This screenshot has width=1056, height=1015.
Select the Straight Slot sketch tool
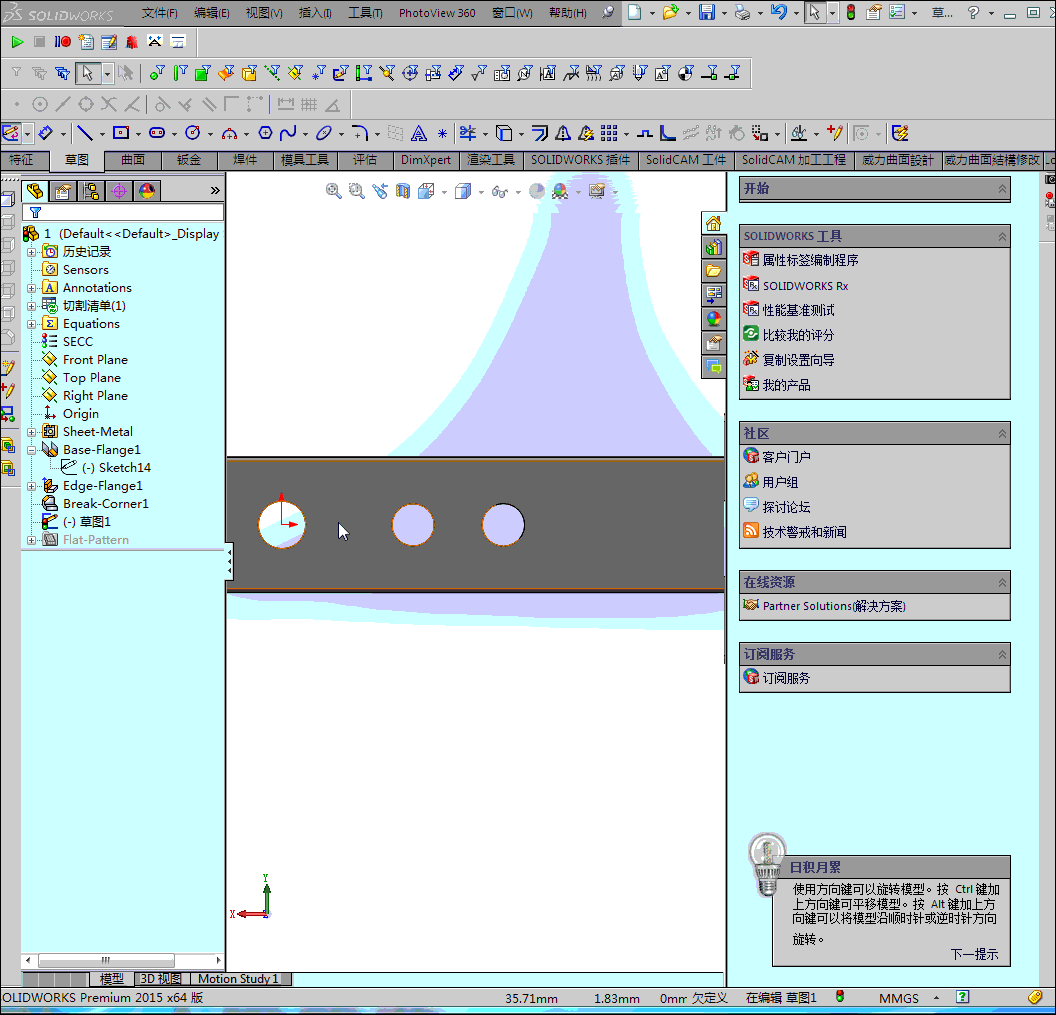coord(157,133)
